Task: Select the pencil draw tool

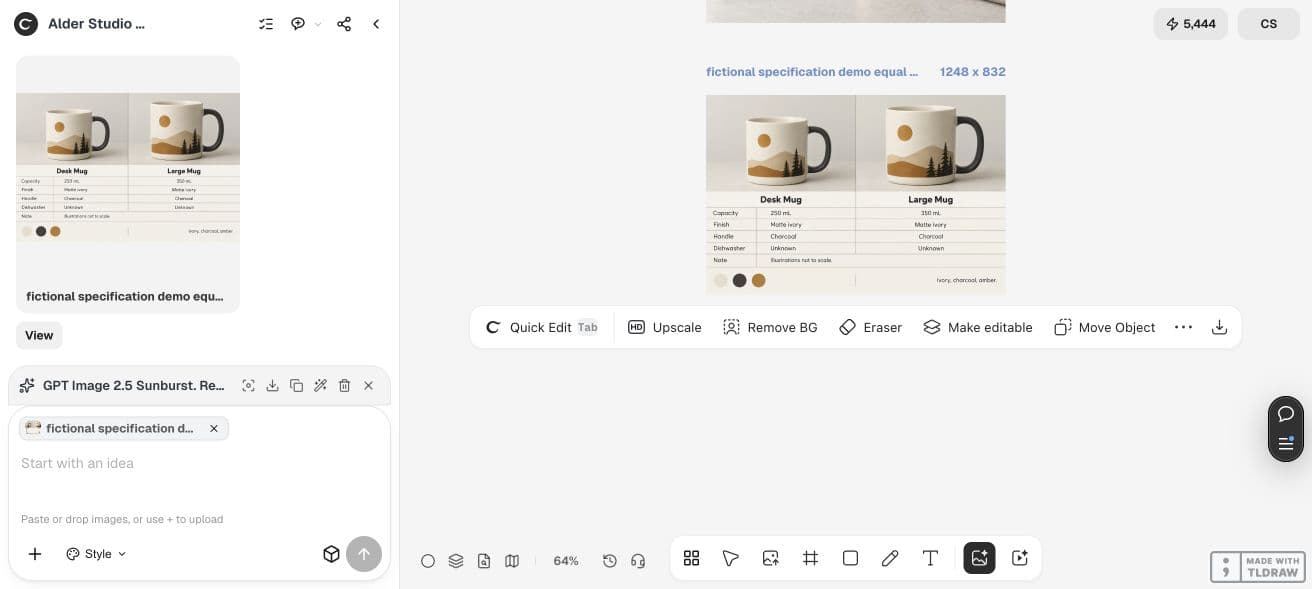Action: coord(890,558)
